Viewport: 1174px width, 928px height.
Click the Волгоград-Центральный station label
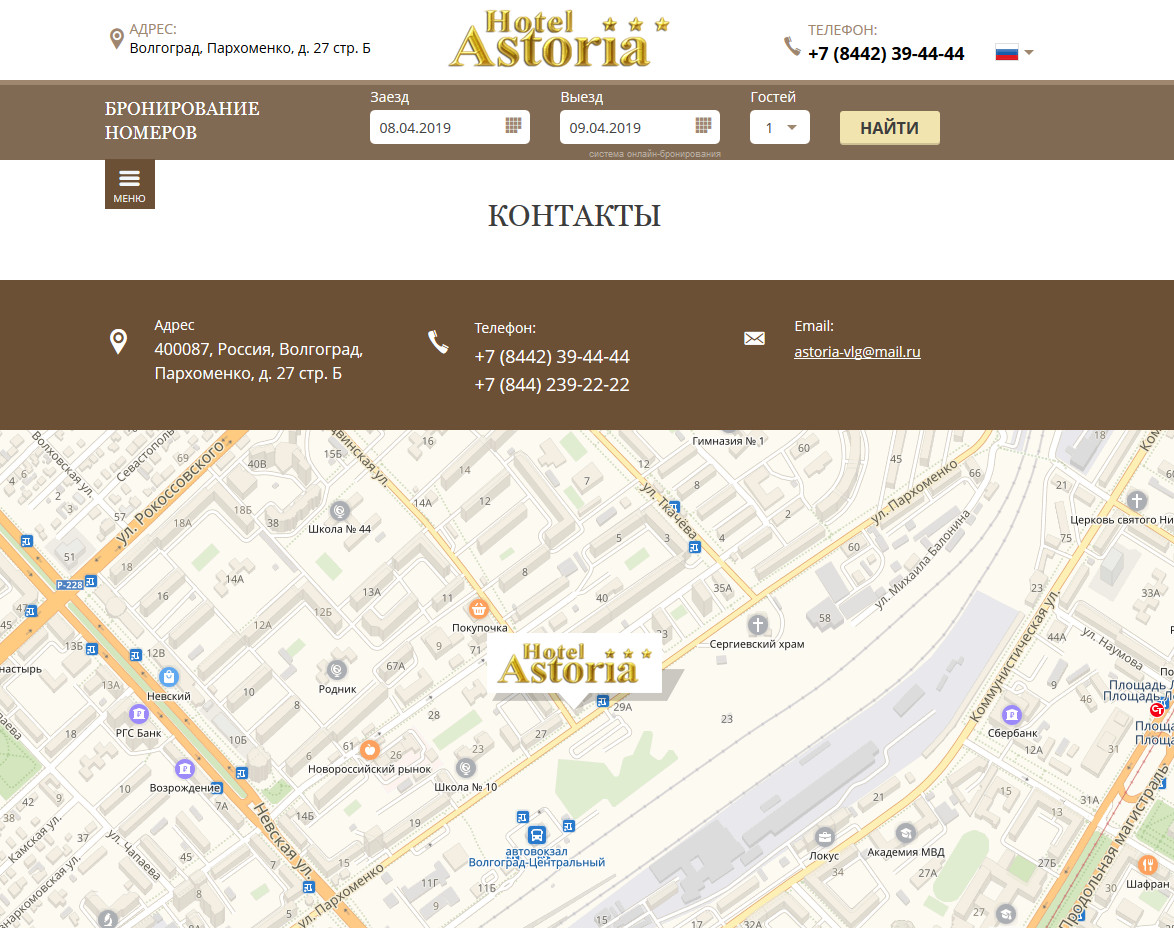(537, 863)
